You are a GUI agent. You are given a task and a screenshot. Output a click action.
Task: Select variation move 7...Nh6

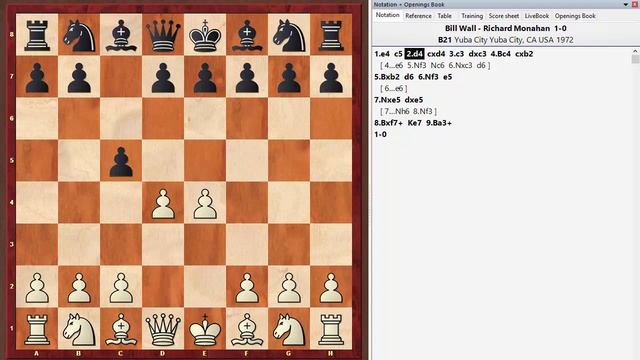(x=397, y=111)
